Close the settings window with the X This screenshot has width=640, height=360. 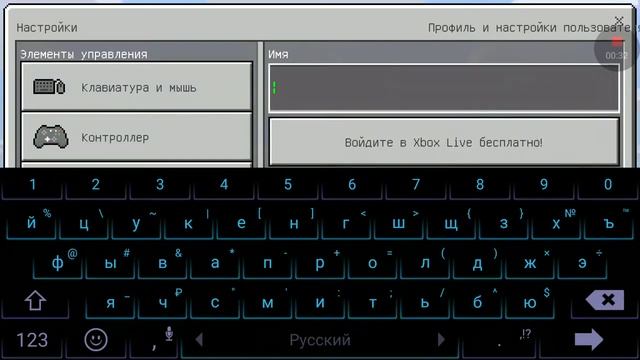pos(619,20)
